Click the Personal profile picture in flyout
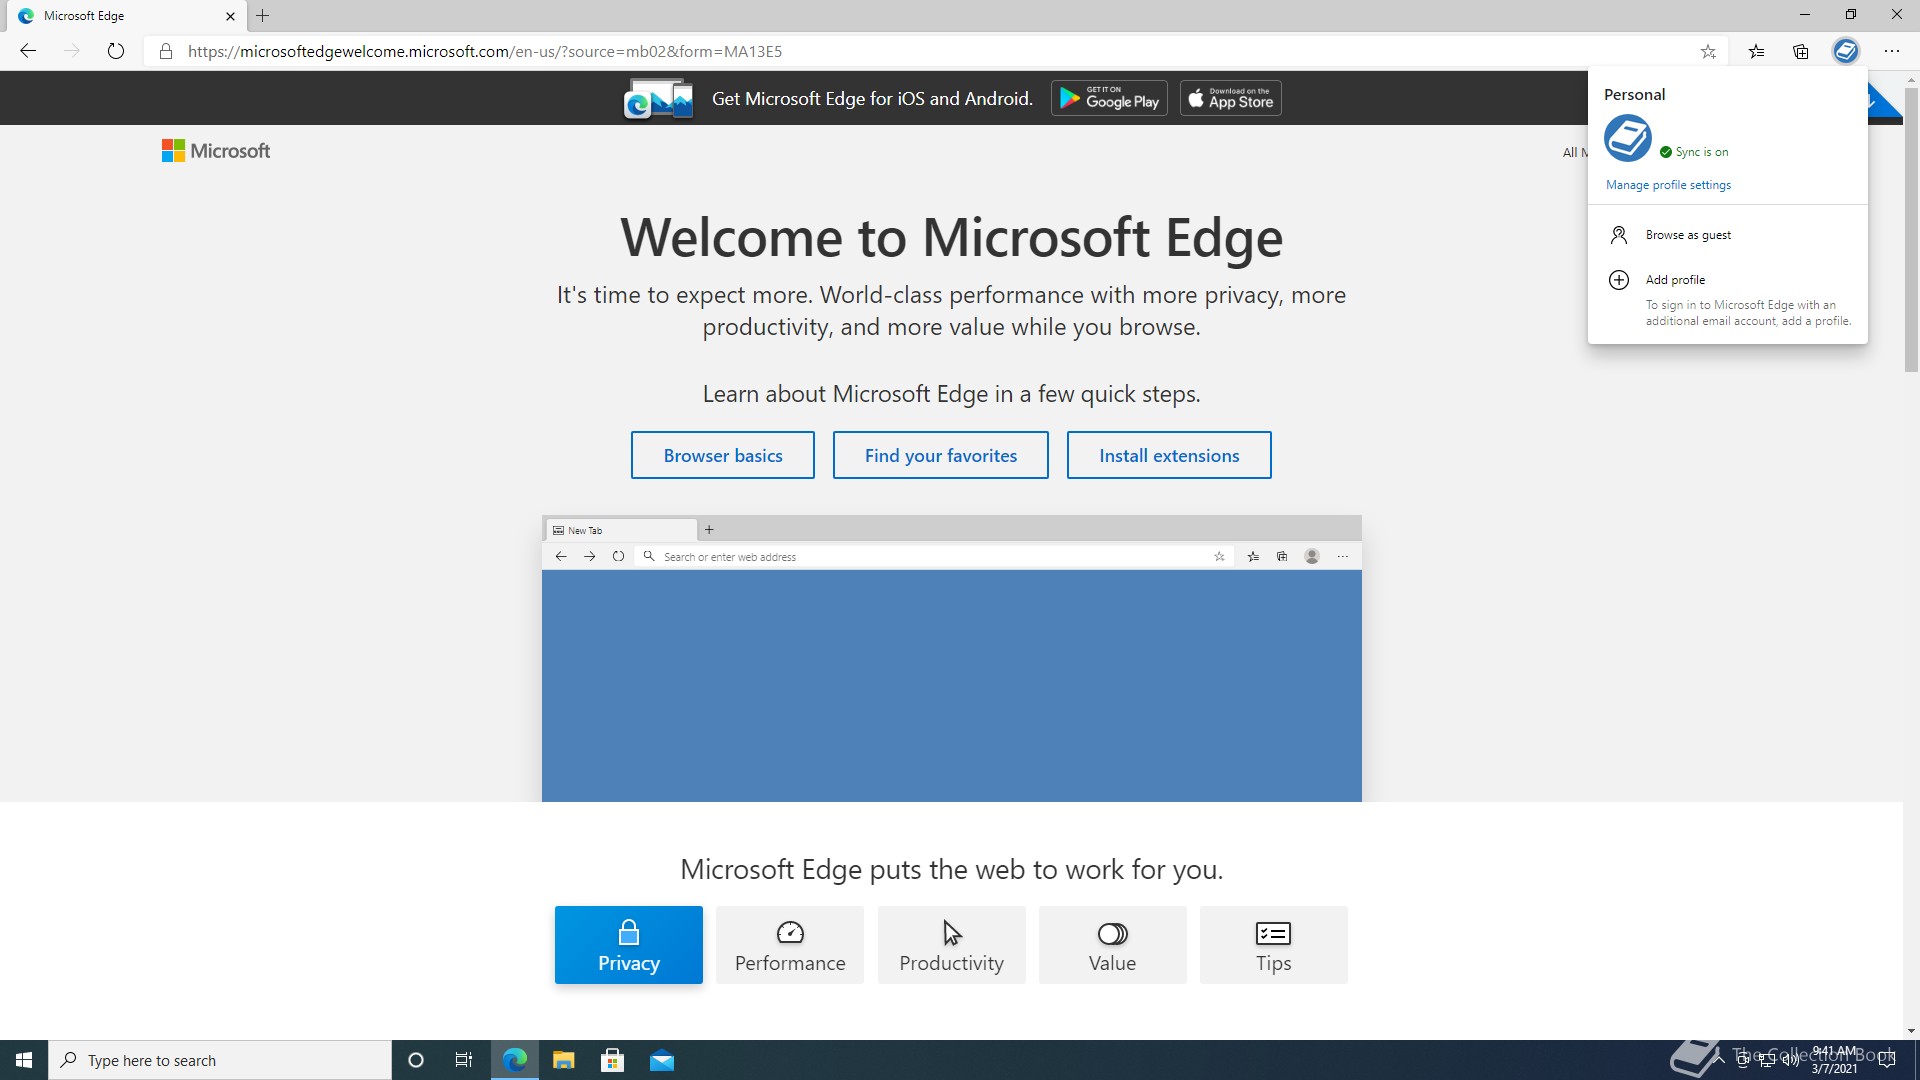This screenshot has height=1080, width=1920. tap(1628, 138)
